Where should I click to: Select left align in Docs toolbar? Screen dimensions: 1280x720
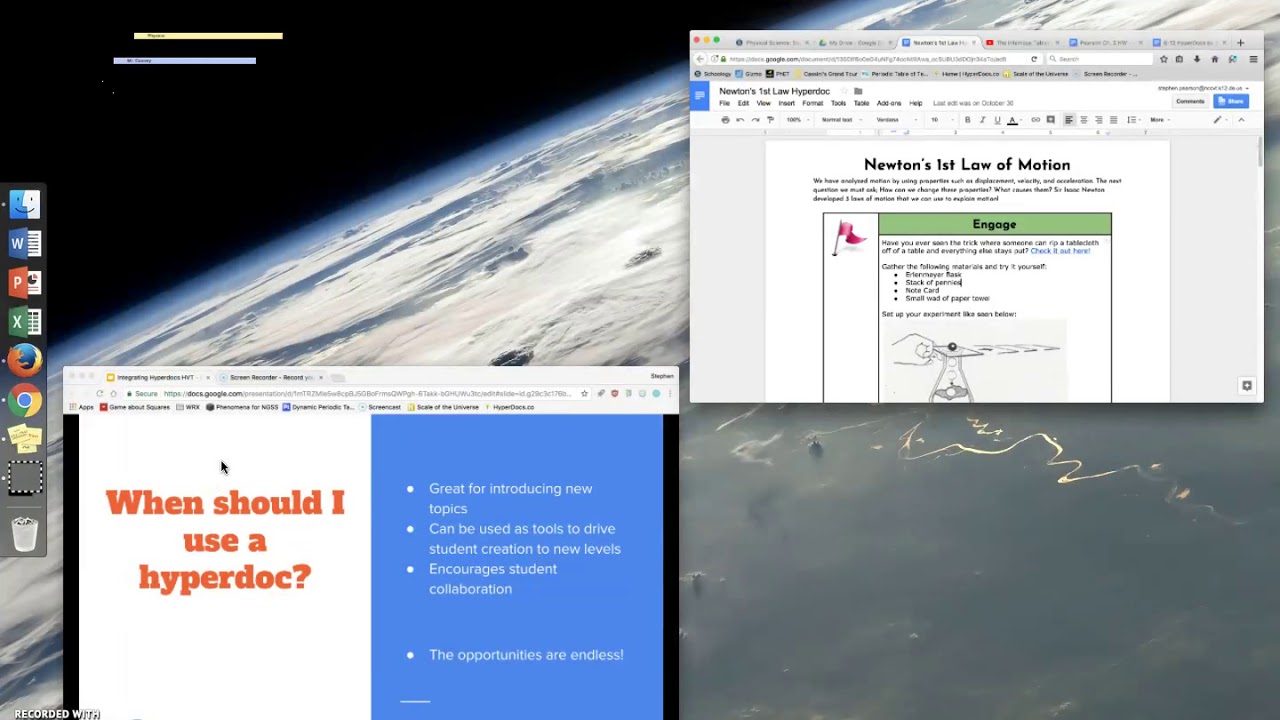tap(1069, 120)
